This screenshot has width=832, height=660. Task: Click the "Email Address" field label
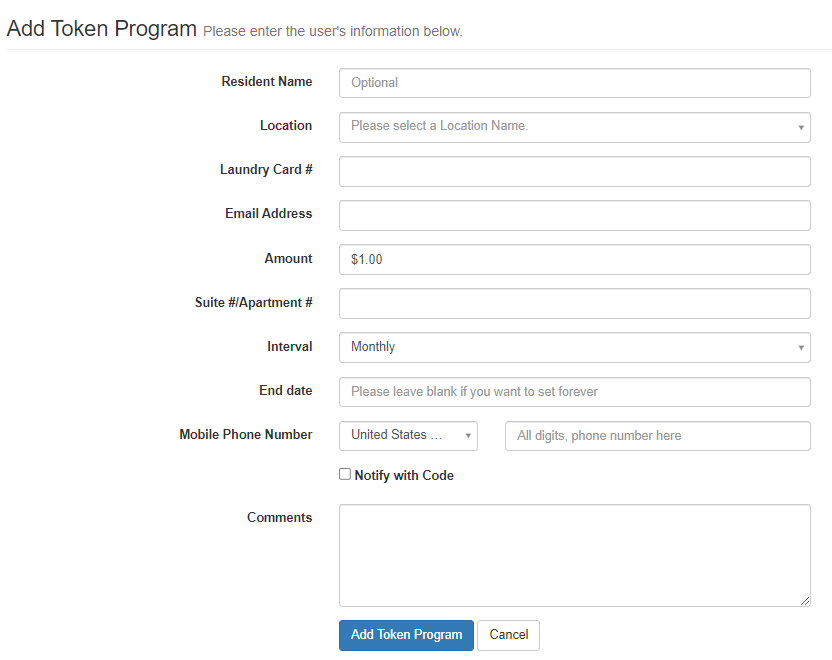click(268, 214)
